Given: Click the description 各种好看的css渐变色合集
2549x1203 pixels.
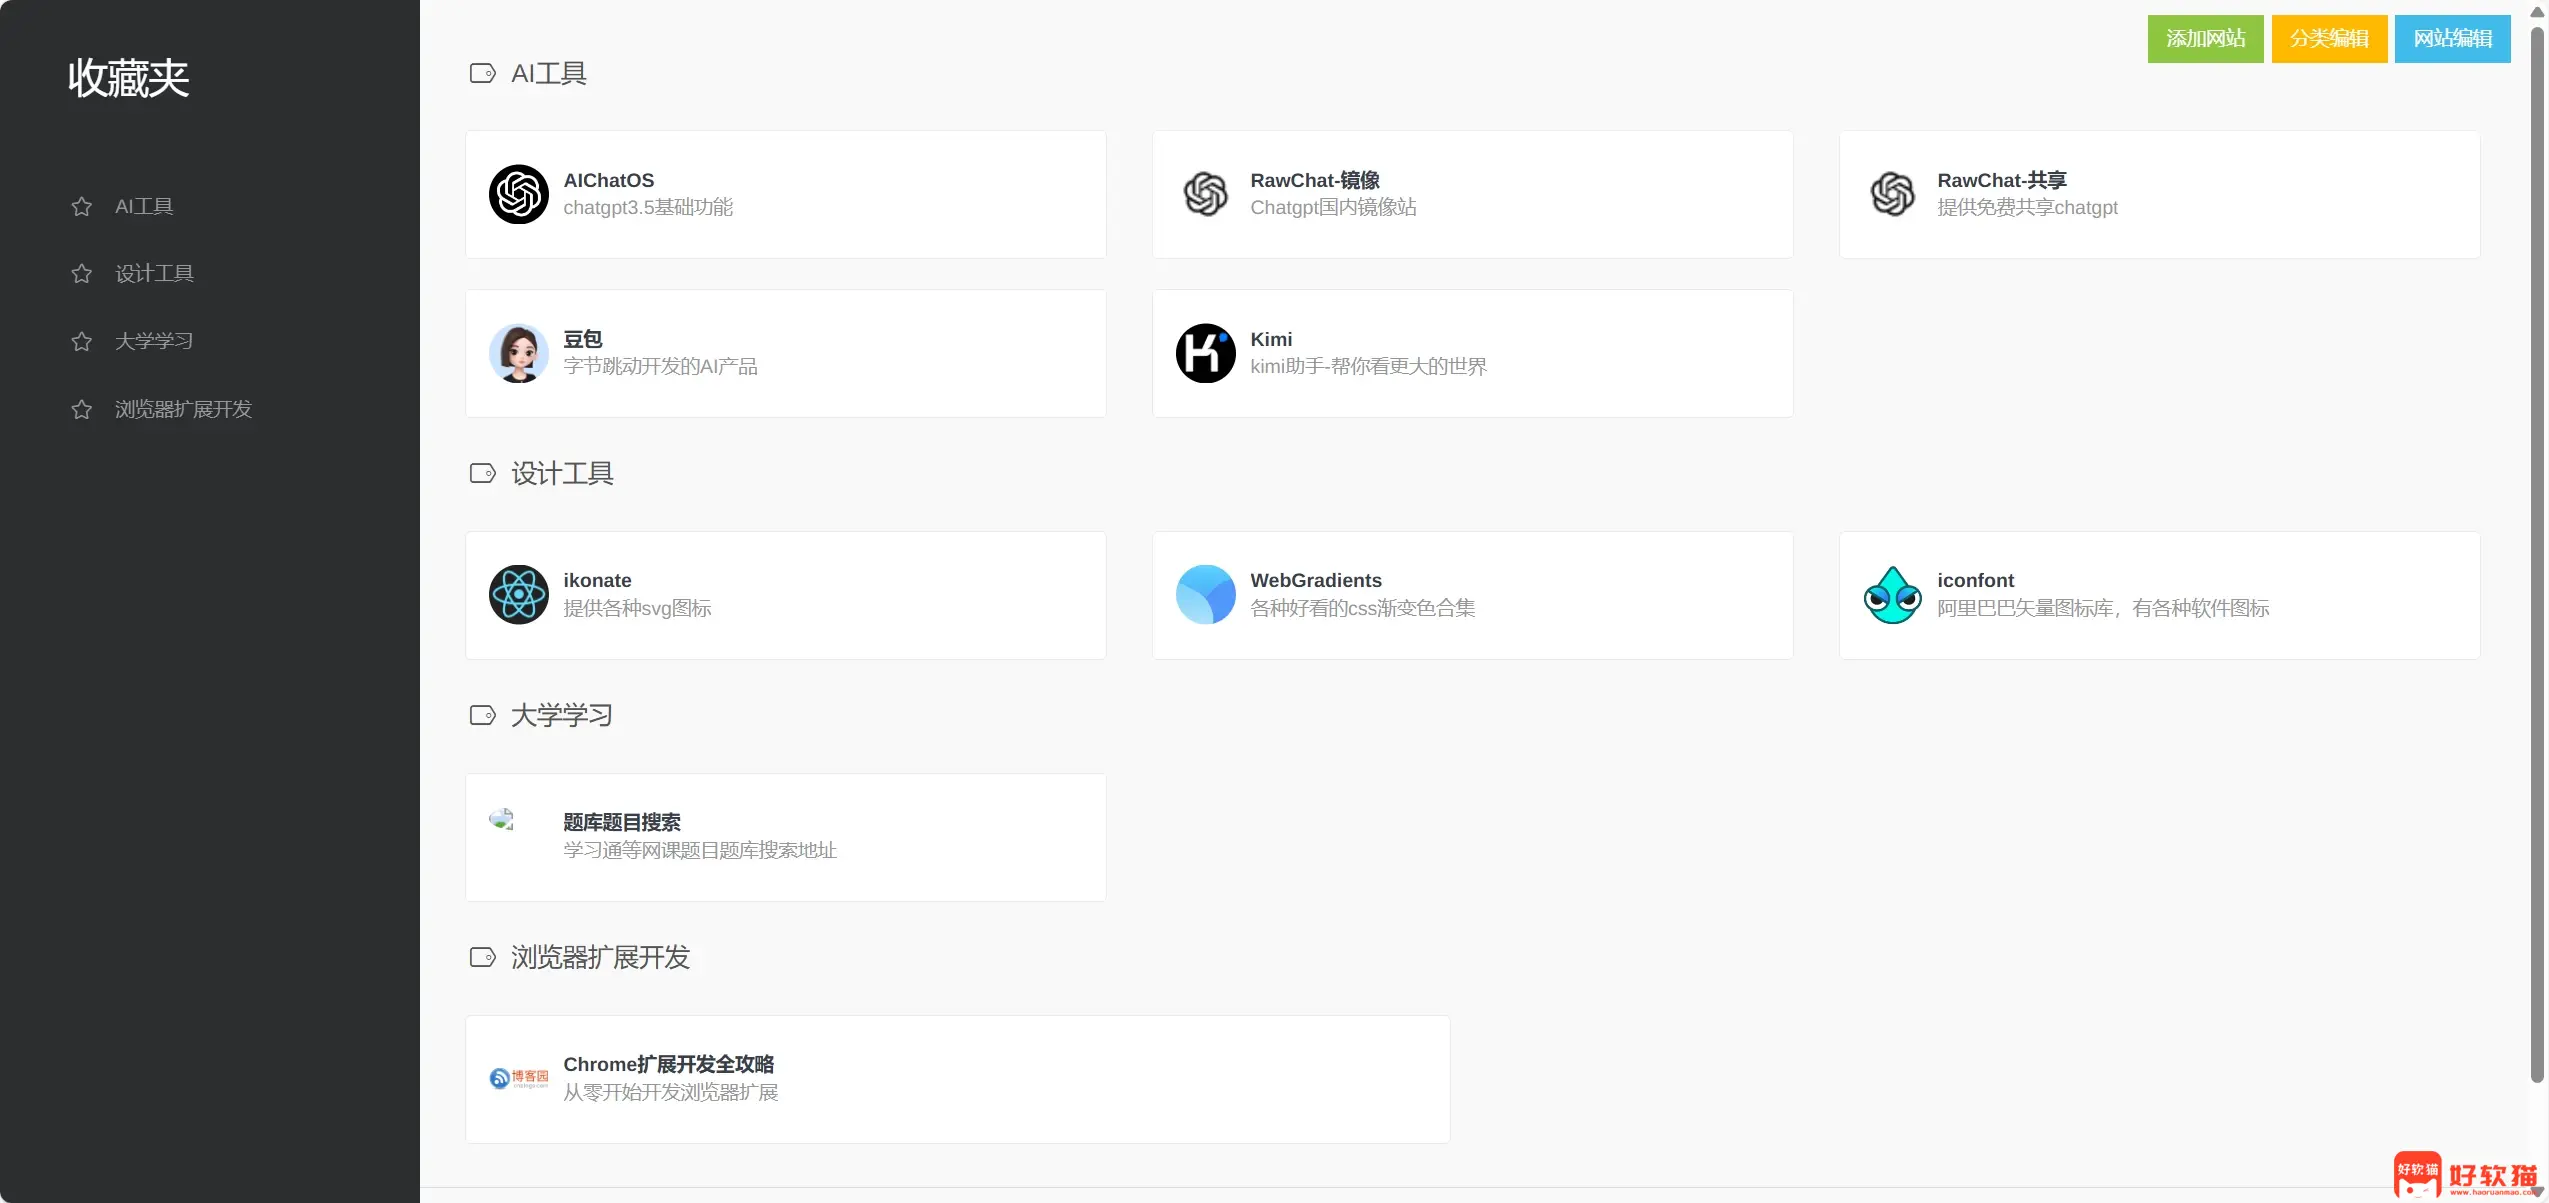Looking at the screenshot, I should click(1362, 608).
